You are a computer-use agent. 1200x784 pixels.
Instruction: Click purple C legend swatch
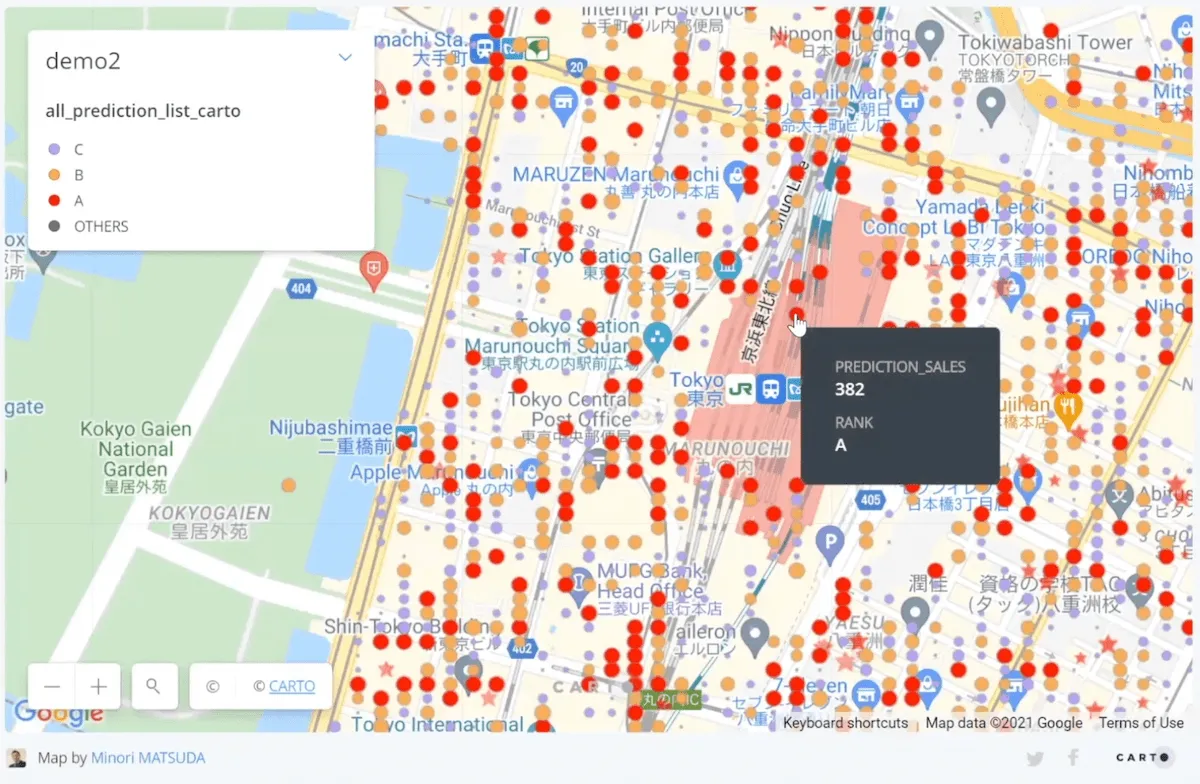54,149
